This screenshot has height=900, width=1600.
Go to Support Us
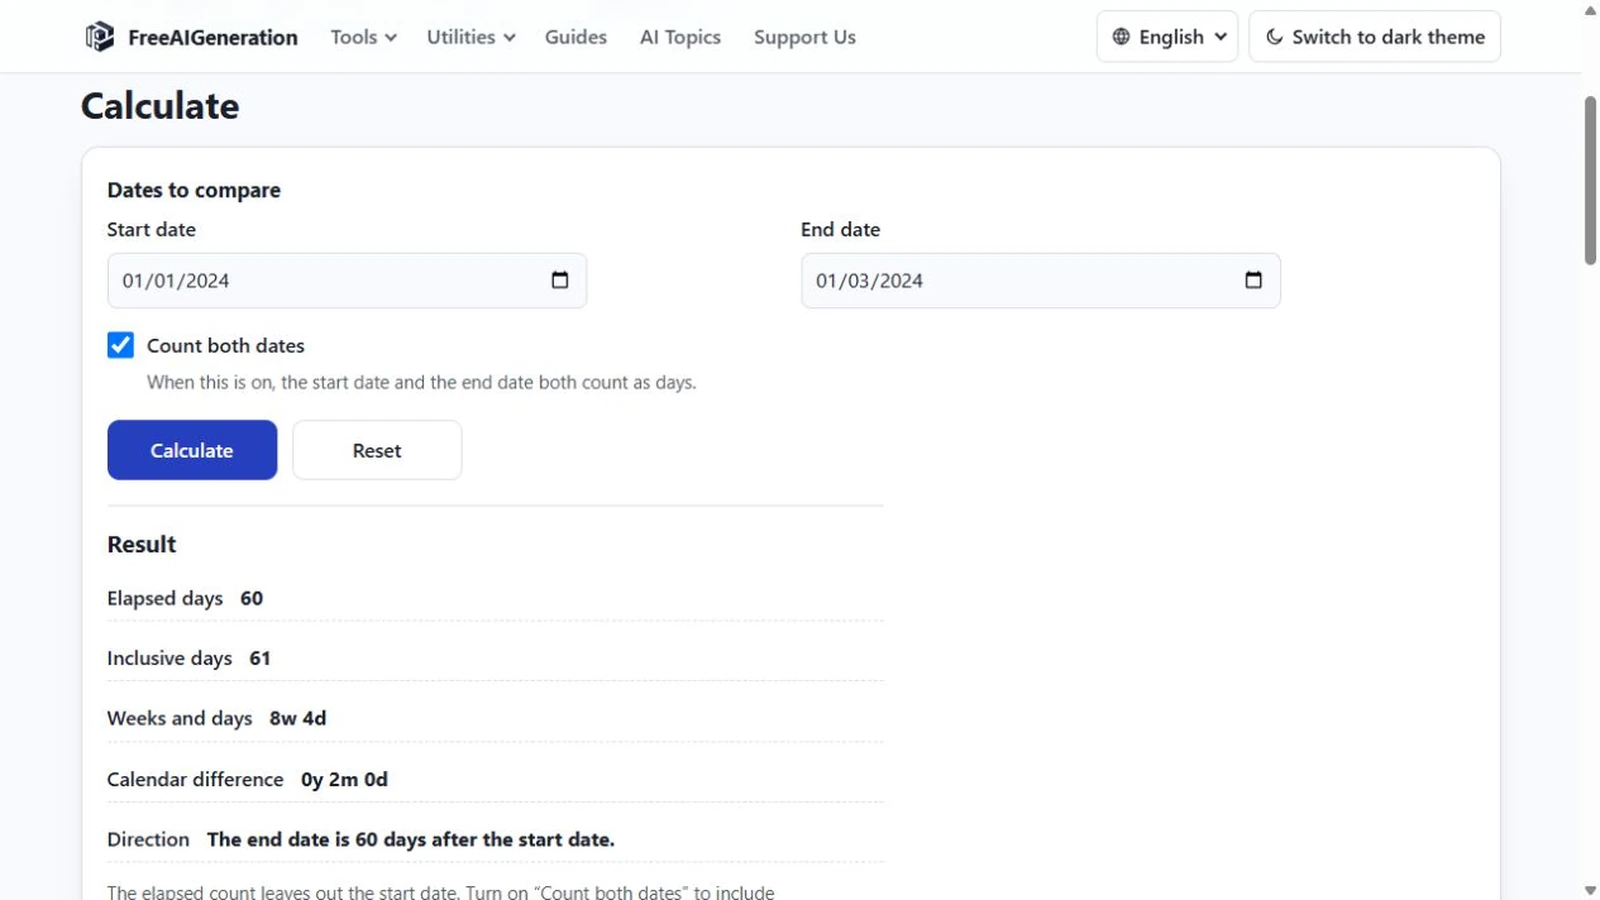tap(804, 37)
